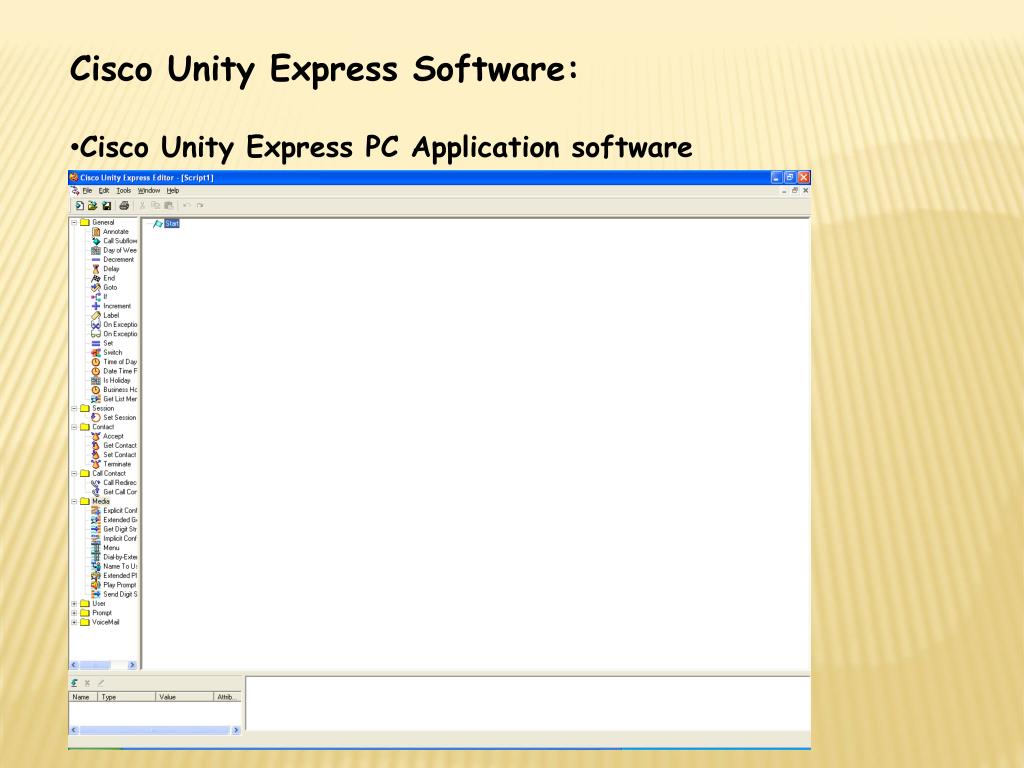Expand the User folder
Screen dimensions: 1024x768
click(74, 604)
